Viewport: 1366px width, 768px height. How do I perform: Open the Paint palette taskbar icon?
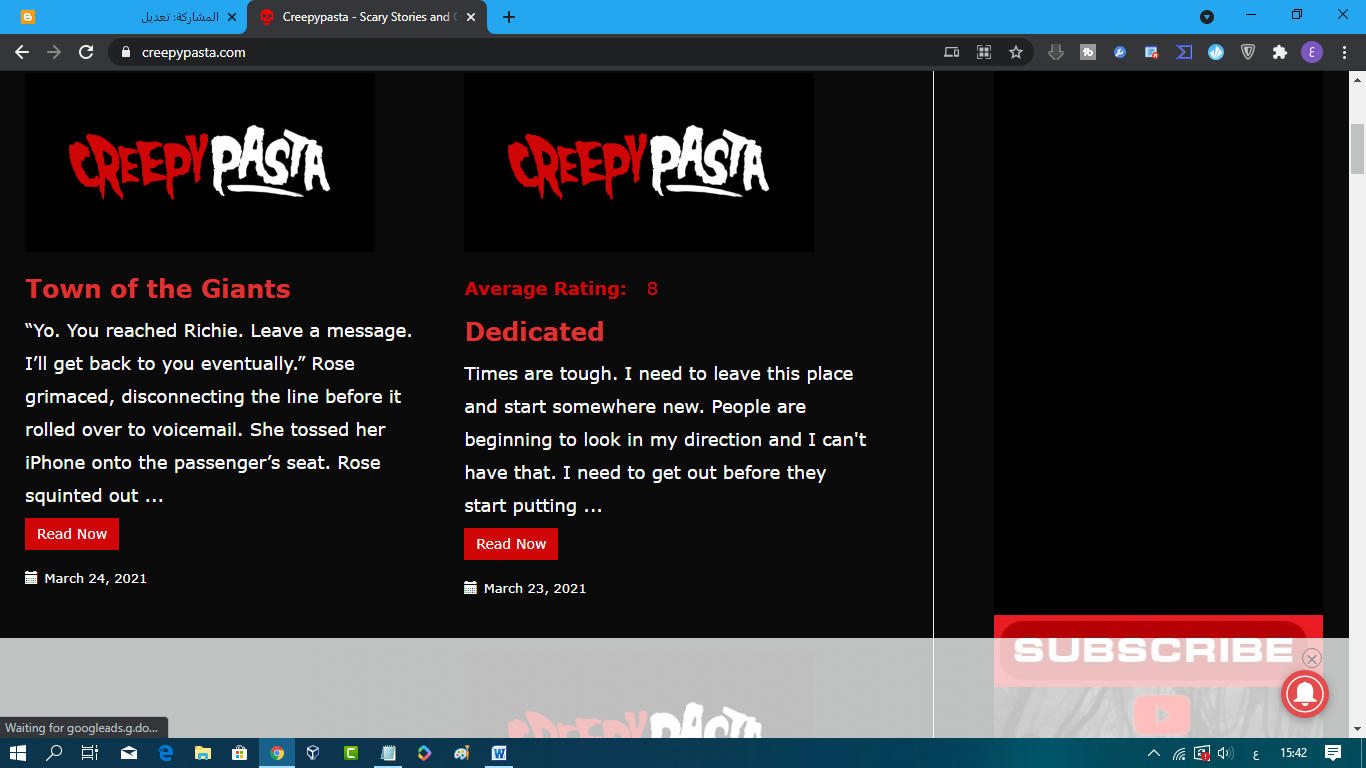pos(462,753)
